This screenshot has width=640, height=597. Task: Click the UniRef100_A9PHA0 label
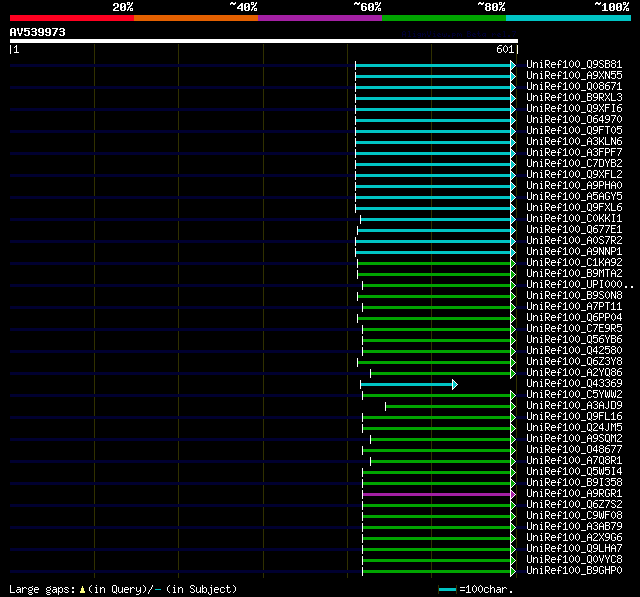click(x=574, y=186)
